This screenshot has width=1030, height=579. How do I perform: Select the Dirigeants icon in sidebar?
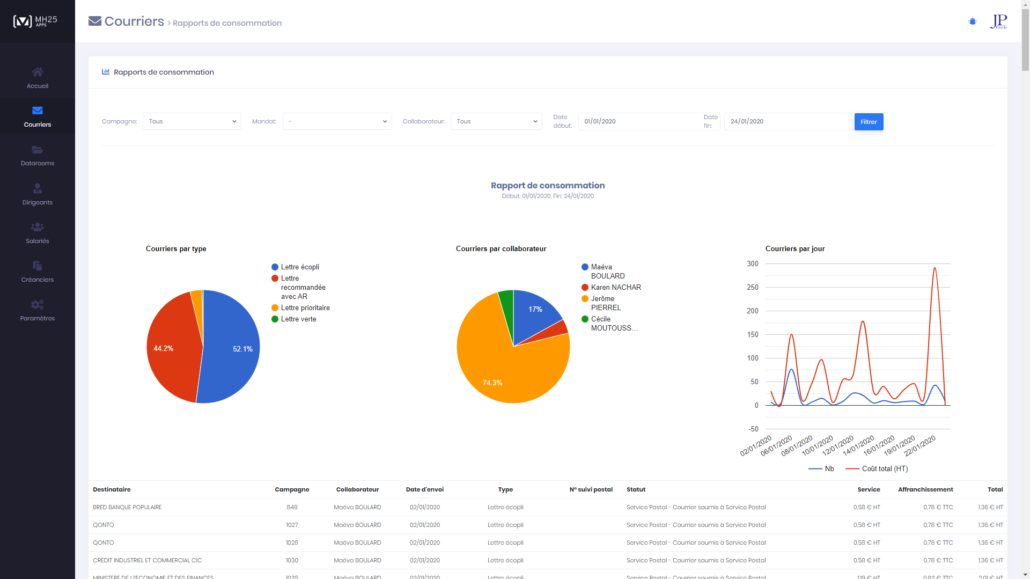click(37, 188)
